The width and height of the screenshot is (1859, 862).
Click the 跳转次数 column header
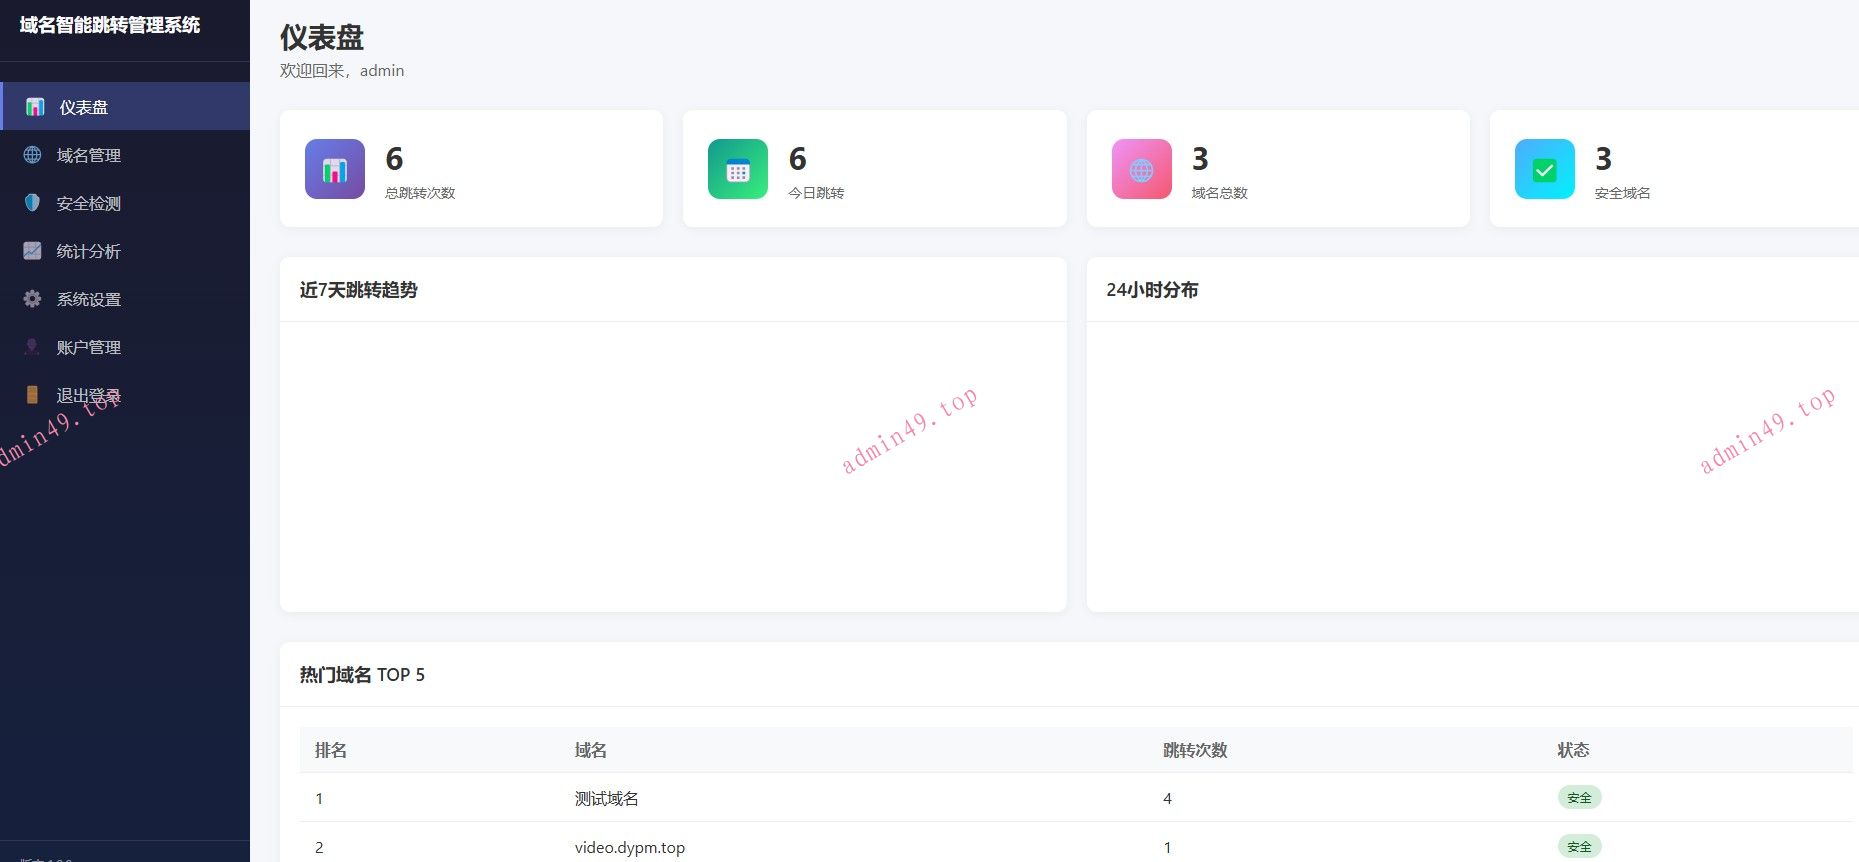pos(1194,750)
